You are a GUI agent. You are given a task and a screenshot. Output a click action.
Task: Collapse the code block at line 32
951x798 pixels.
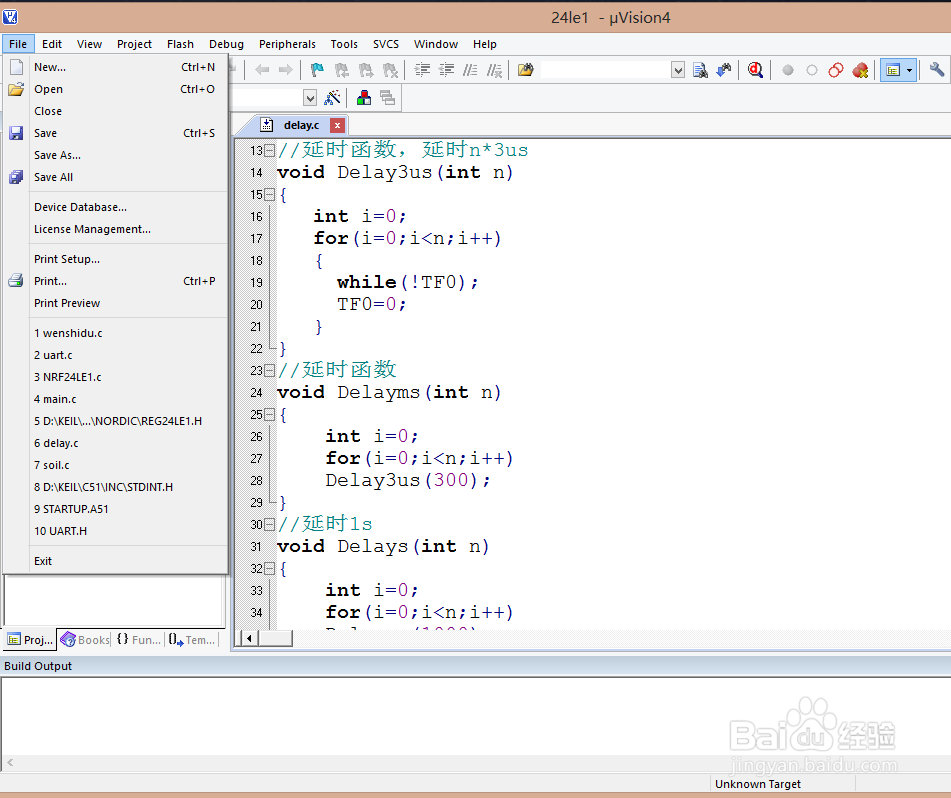click(270, 568)
